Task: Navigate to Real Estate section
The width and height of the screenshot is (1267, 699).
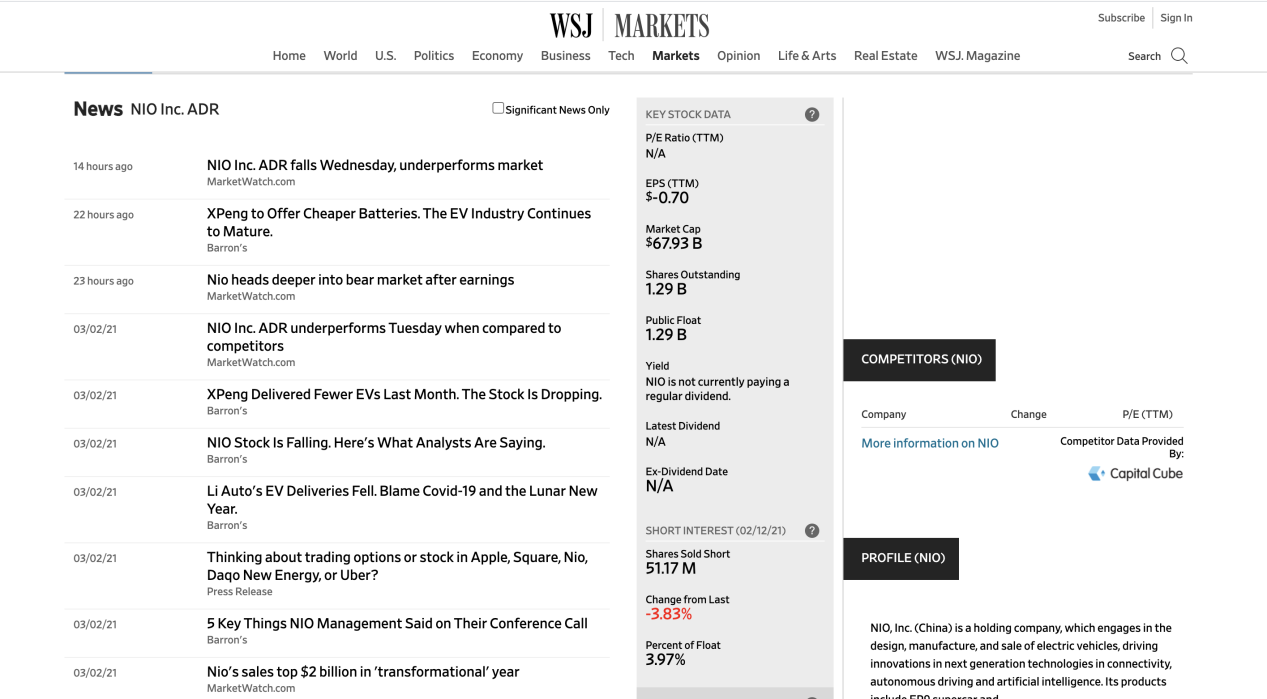Action: 885,56
